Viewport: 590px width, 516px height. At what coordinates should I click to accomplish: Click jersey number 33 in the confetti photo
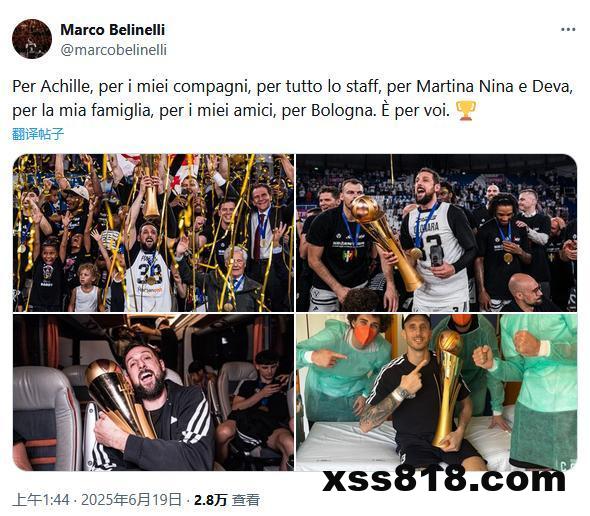click(x=149, y=274)
